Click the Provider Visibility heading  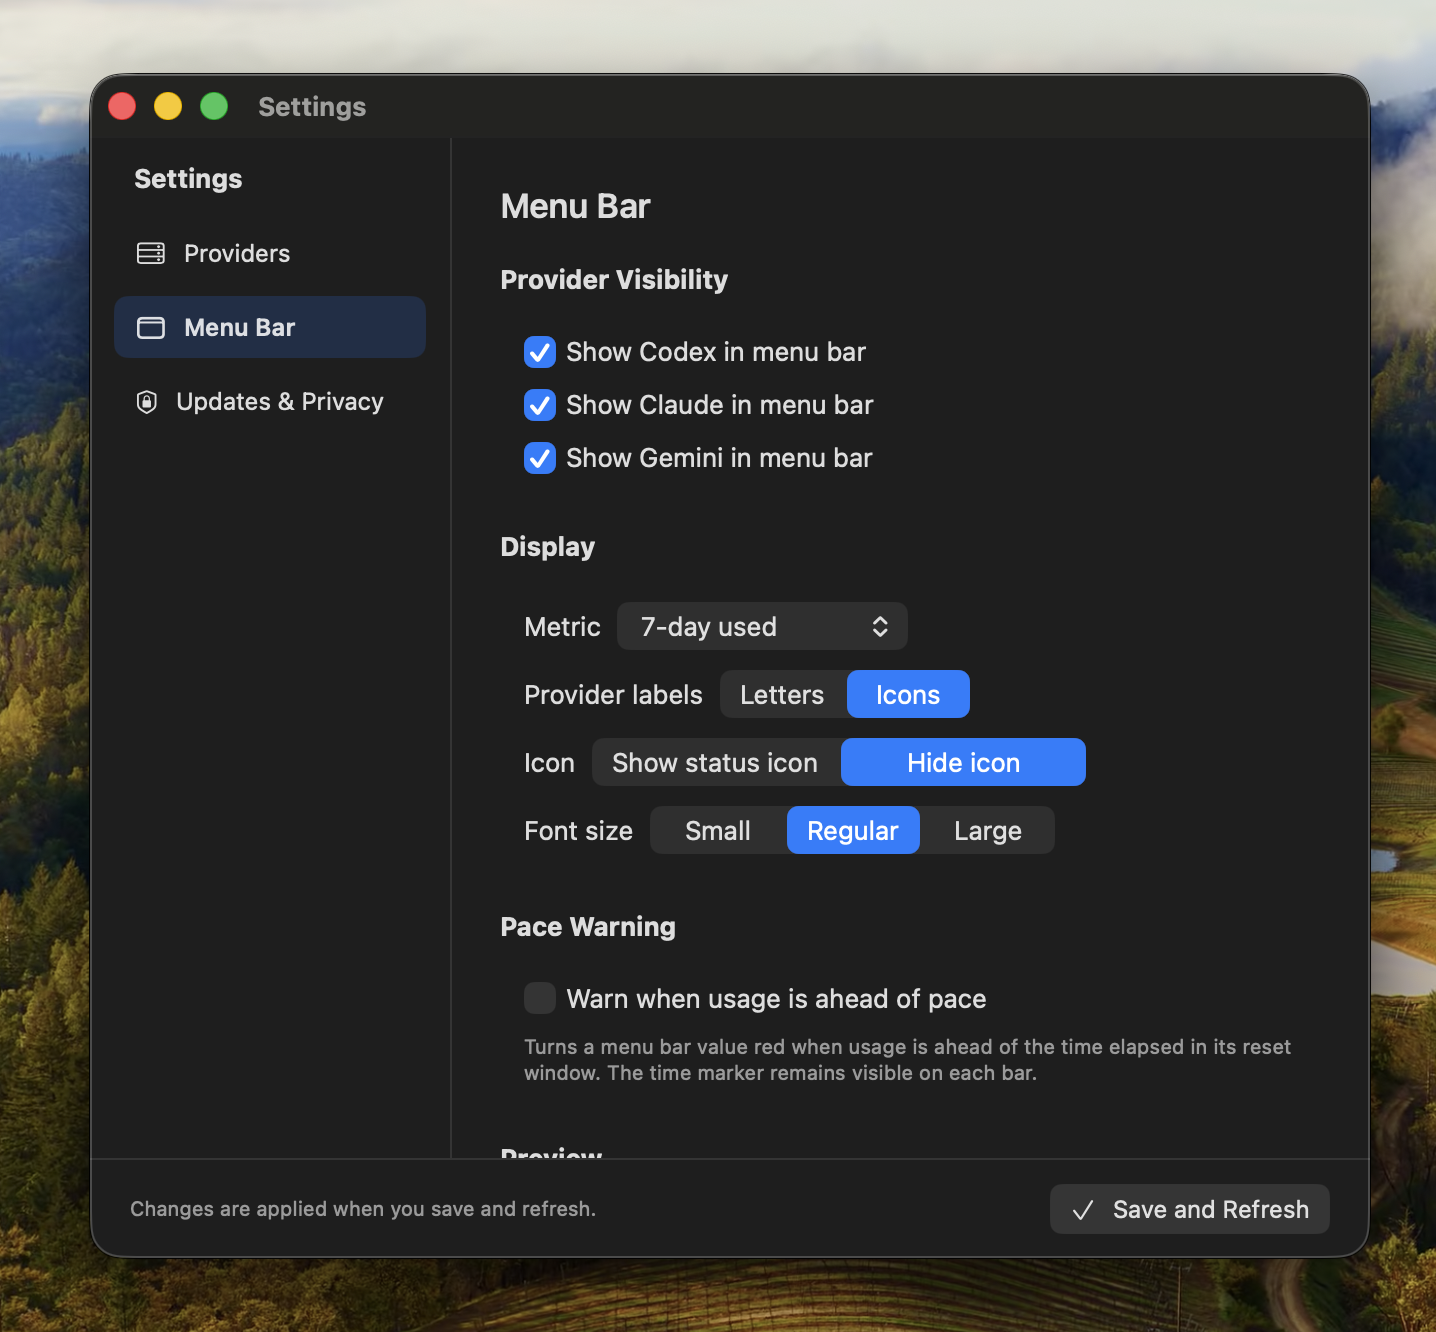coord(614,280)
